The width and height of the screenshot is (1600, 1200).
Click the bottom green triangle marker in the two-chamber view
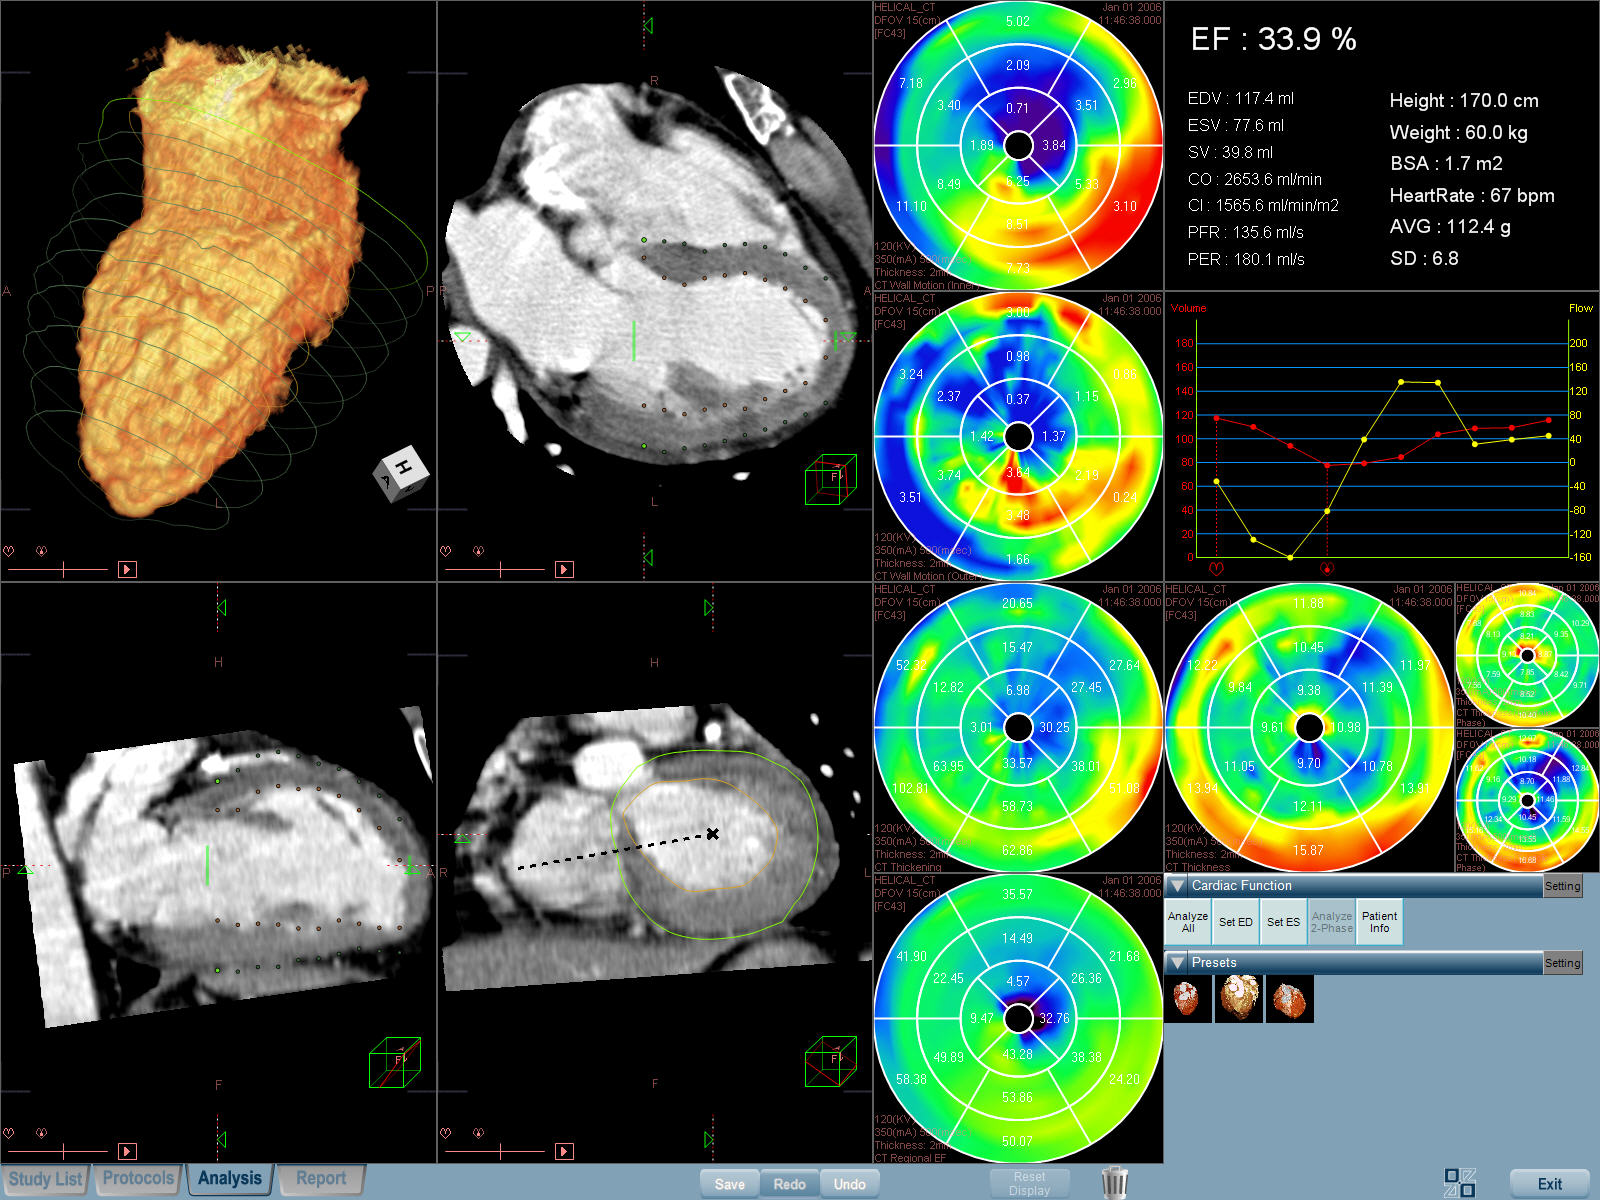(221, 1139)
